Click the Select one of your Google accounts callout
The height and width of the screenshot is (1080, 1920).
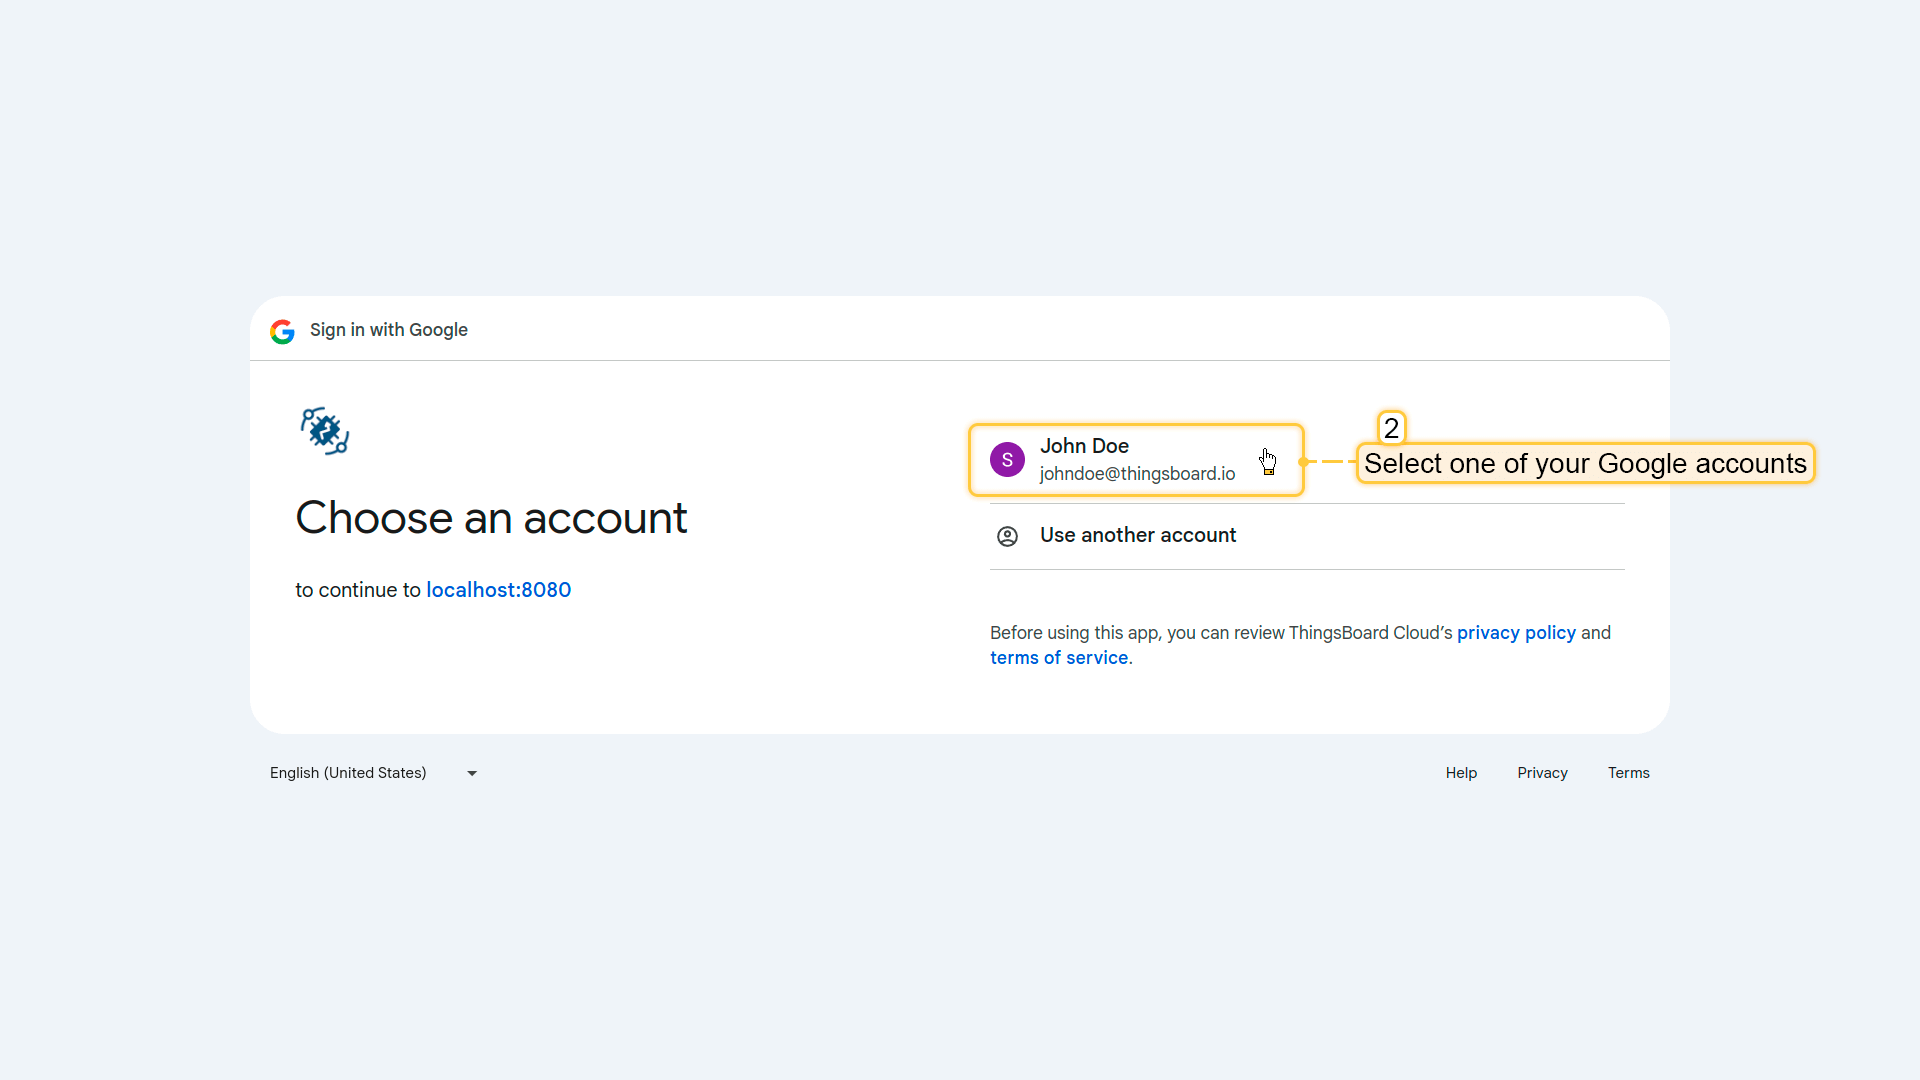(1585, 464)
